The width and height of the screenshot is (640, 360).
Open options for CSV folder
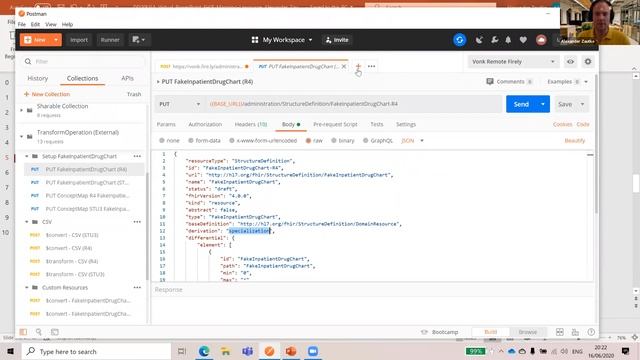pos(137,222)
